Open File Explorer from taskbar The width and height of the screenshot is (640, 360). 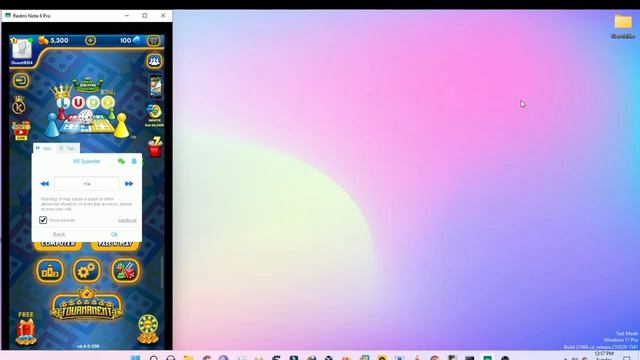[x=188, y=358]
